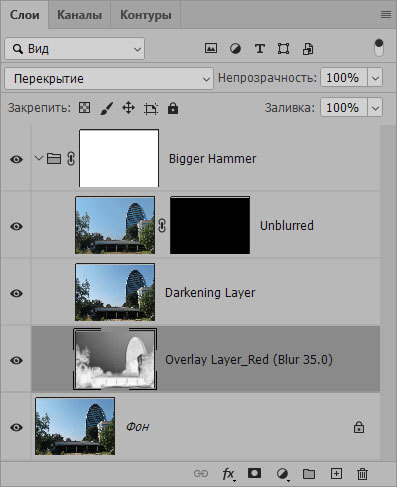The image size is (397, 487).
Task: Switch to the Каналы tab
Action: 79,15
